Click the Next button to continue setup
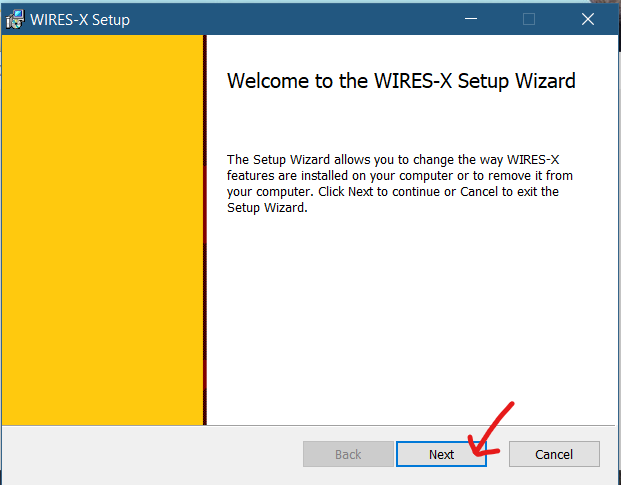621x485 pixels. (441, 454)
